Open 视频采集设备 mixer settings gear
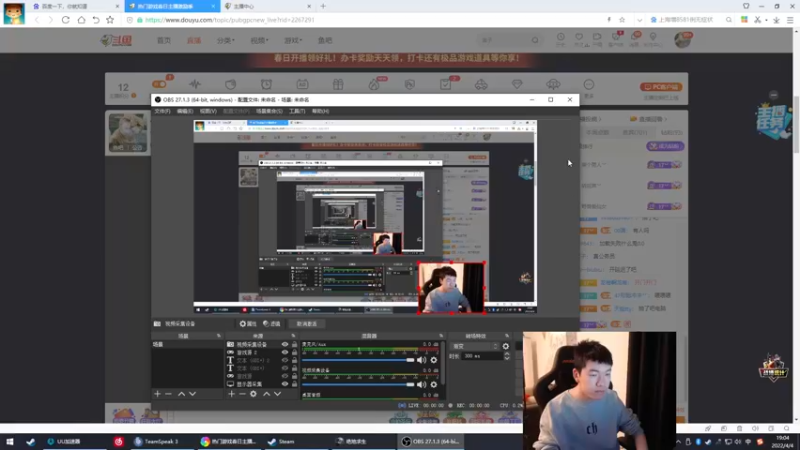The image size is (800, 450). pos(434,385)
